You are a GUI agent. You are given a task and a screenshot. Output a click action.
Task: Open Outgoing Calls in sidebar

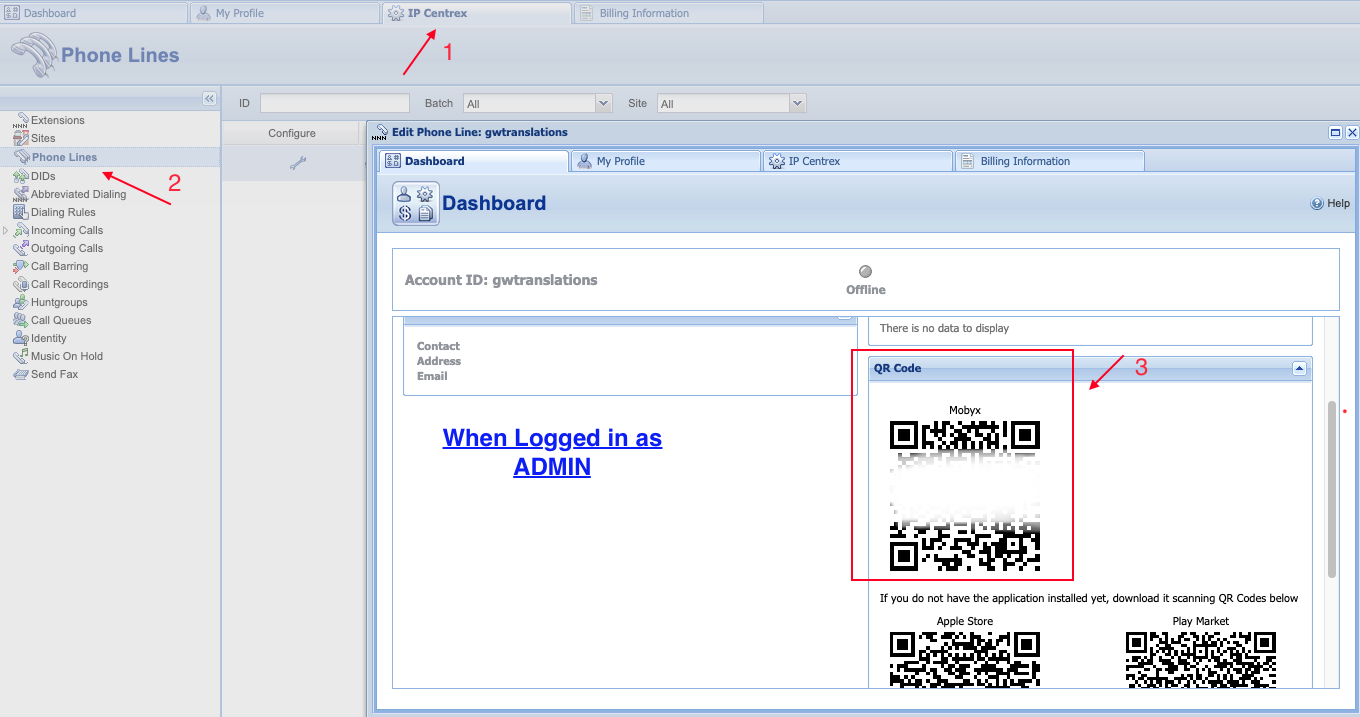(x=66, y=248)
